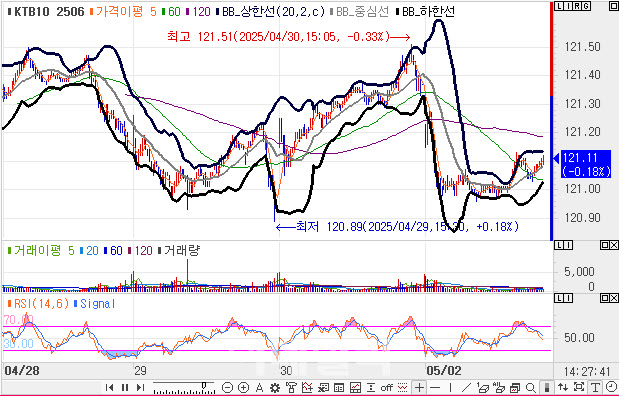Toggle the G button on the price panel
This screenshot has height=396, width=619.
[587, 6]
